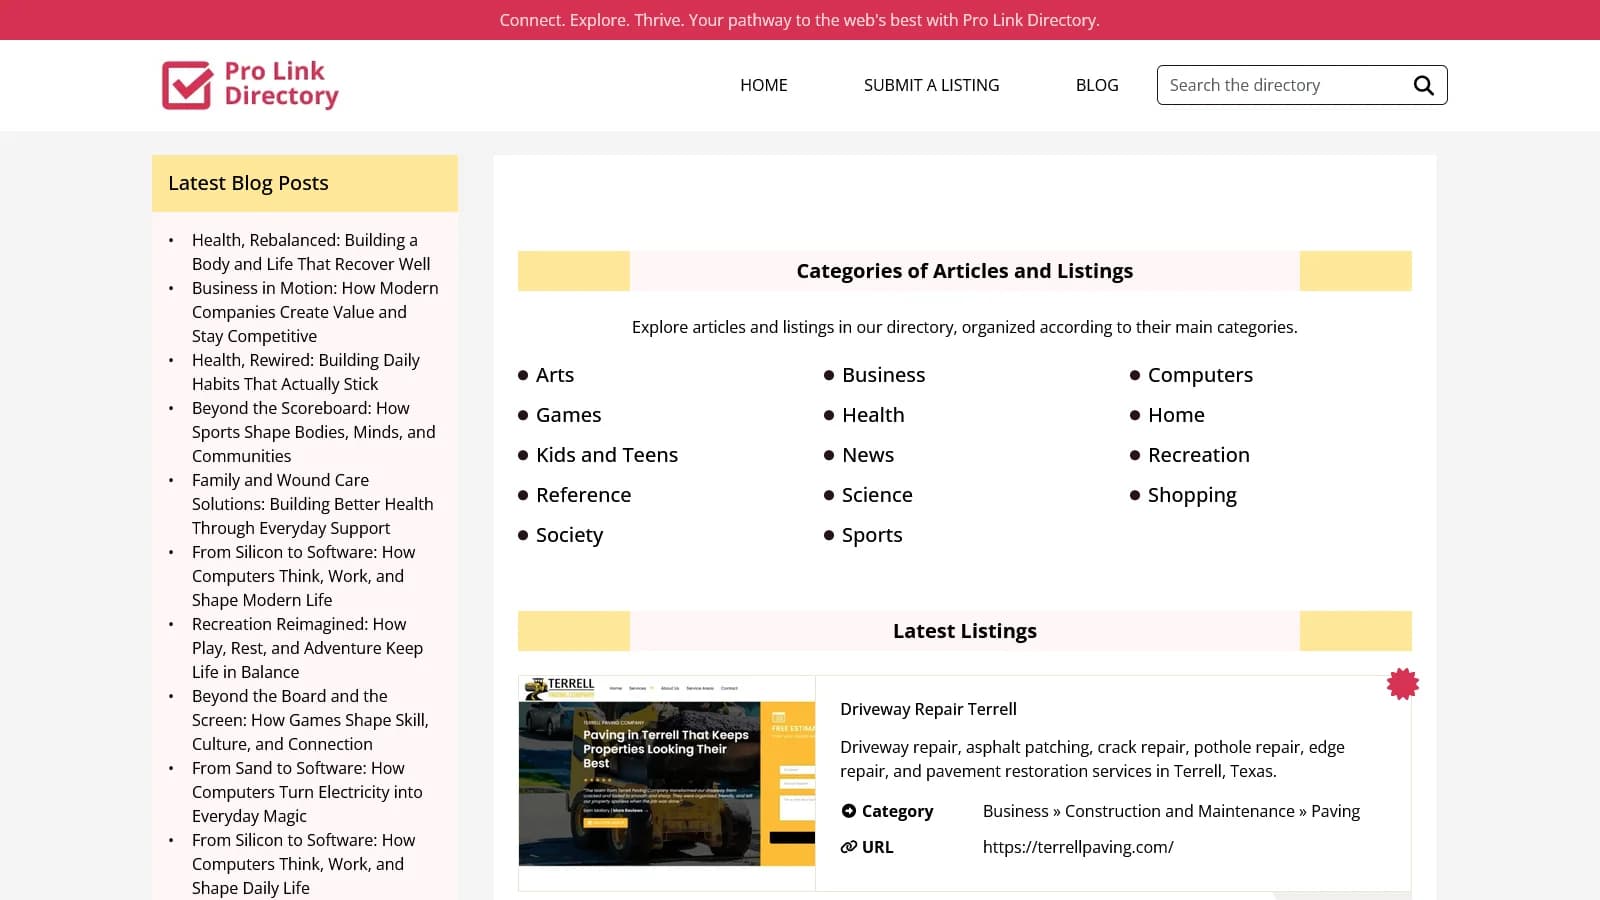The image size is (1600, 900).
Task: Open 'From Sand to Software' blog post
Action: click(307, 792)
